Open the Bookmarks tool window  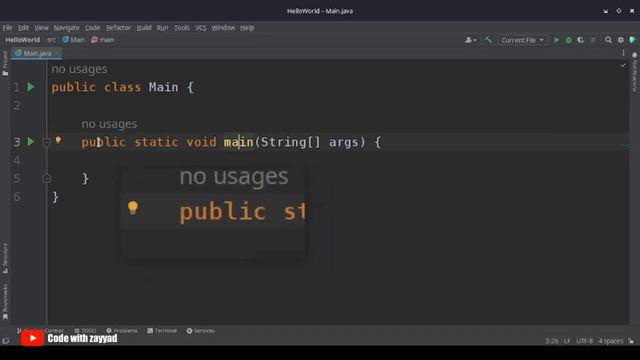coord(5,302)
